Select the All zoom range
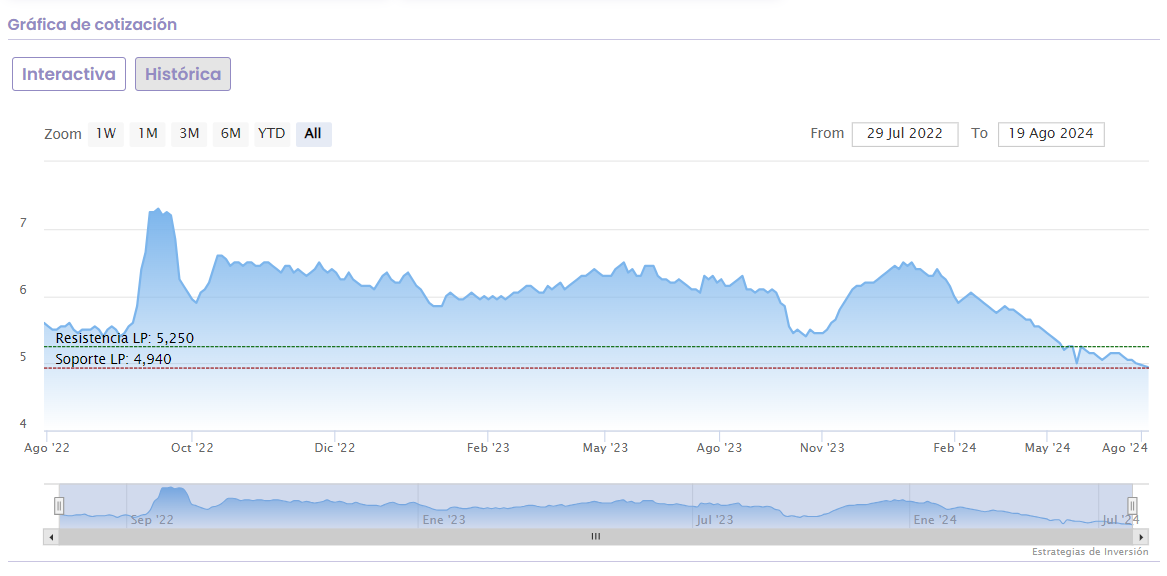Image resolution: width=1167 pixels, height=576 pixels. tap(313, 134)
